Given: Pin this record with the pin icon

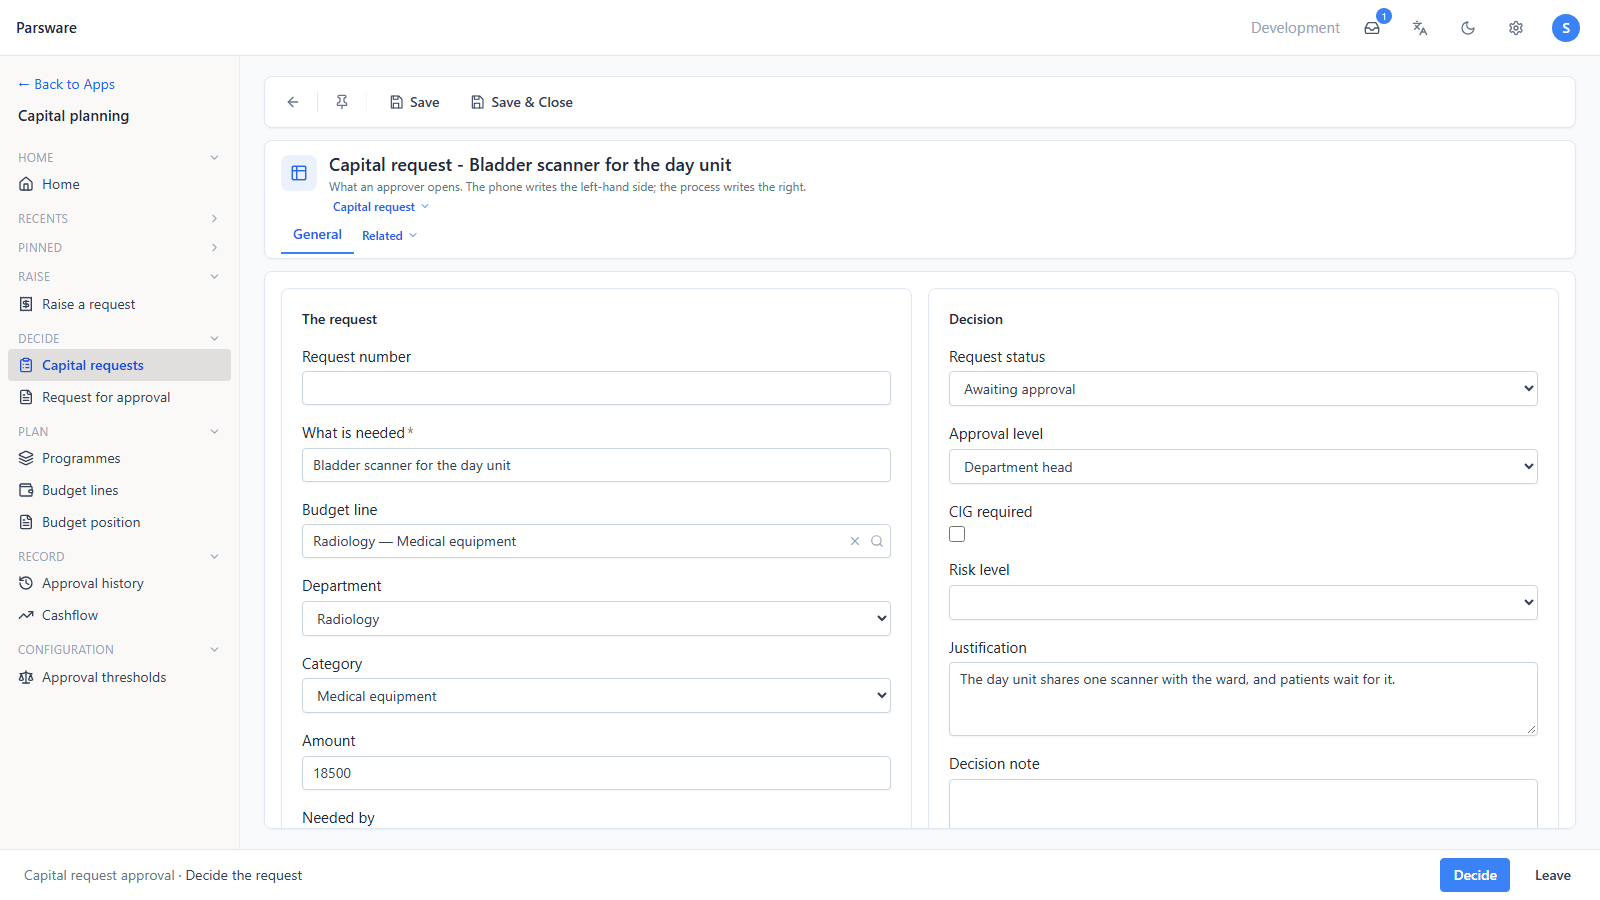Looking at the screenshot, I should 342,102.
